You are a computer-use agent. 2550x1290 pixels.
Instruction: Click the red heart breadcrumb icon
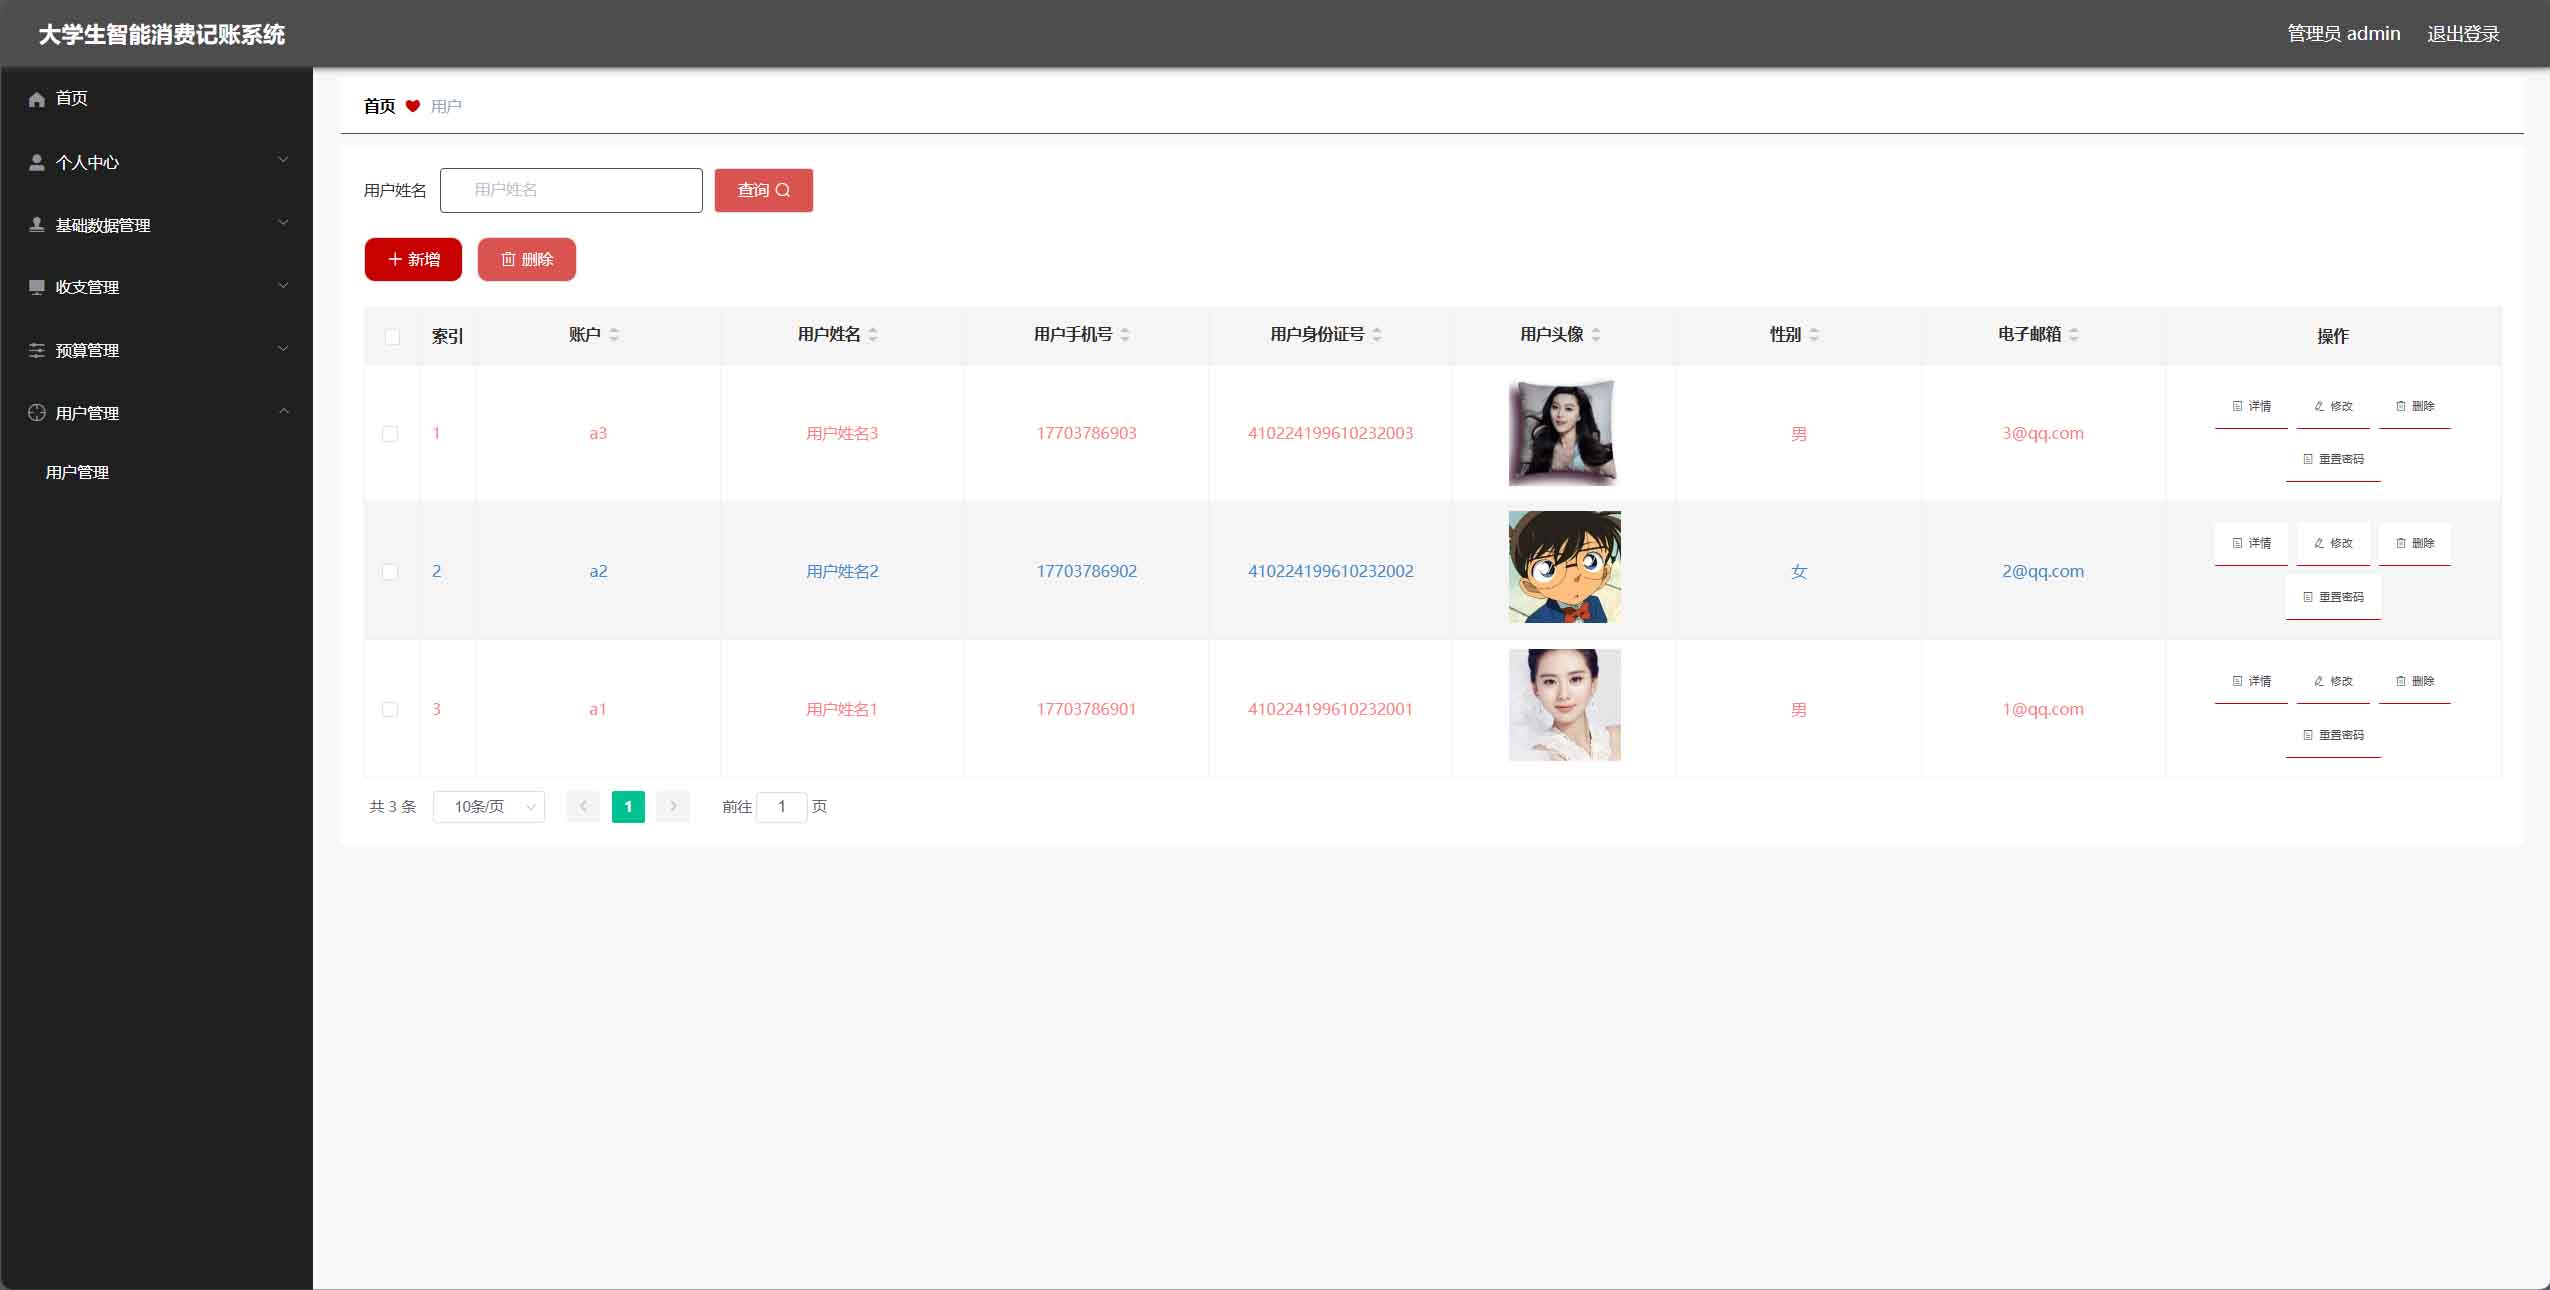coord(413,106)
